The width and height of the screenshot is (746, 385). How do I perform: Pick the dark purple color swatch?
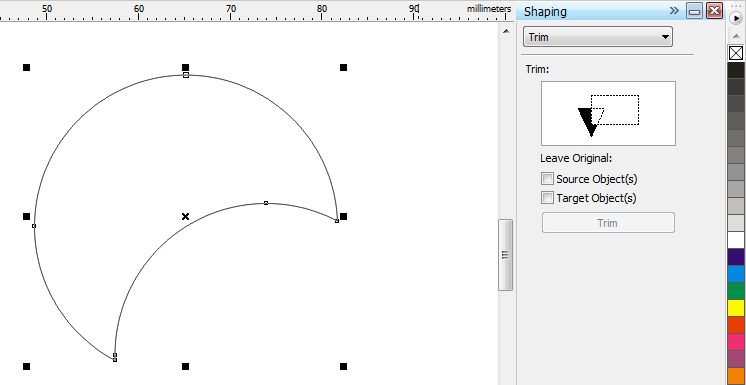pyautogui.click(x=736, y=257)
